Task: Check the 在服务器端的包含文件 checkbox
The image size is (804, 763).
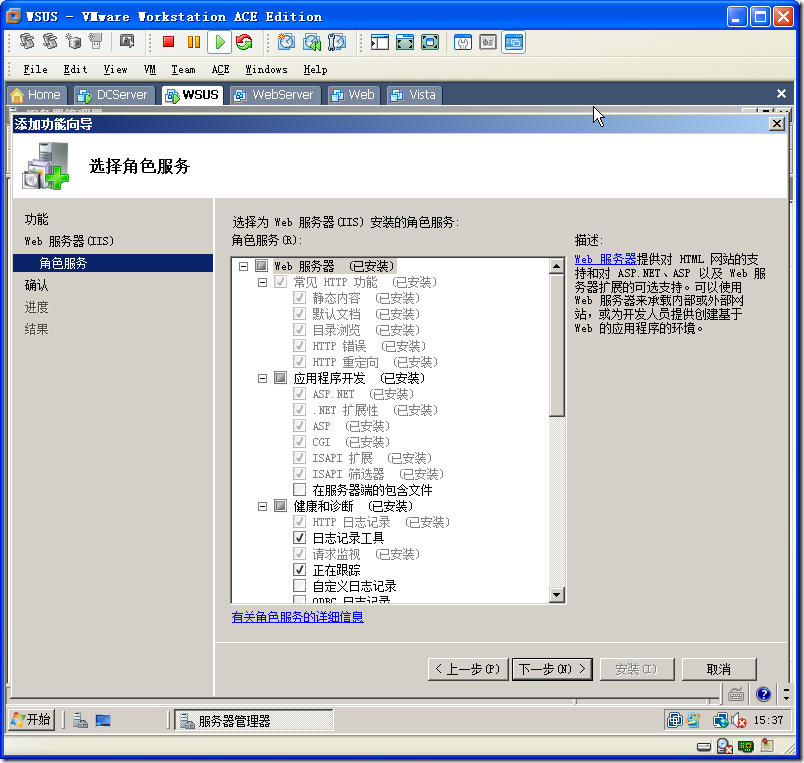Action: tap(299, 489)
